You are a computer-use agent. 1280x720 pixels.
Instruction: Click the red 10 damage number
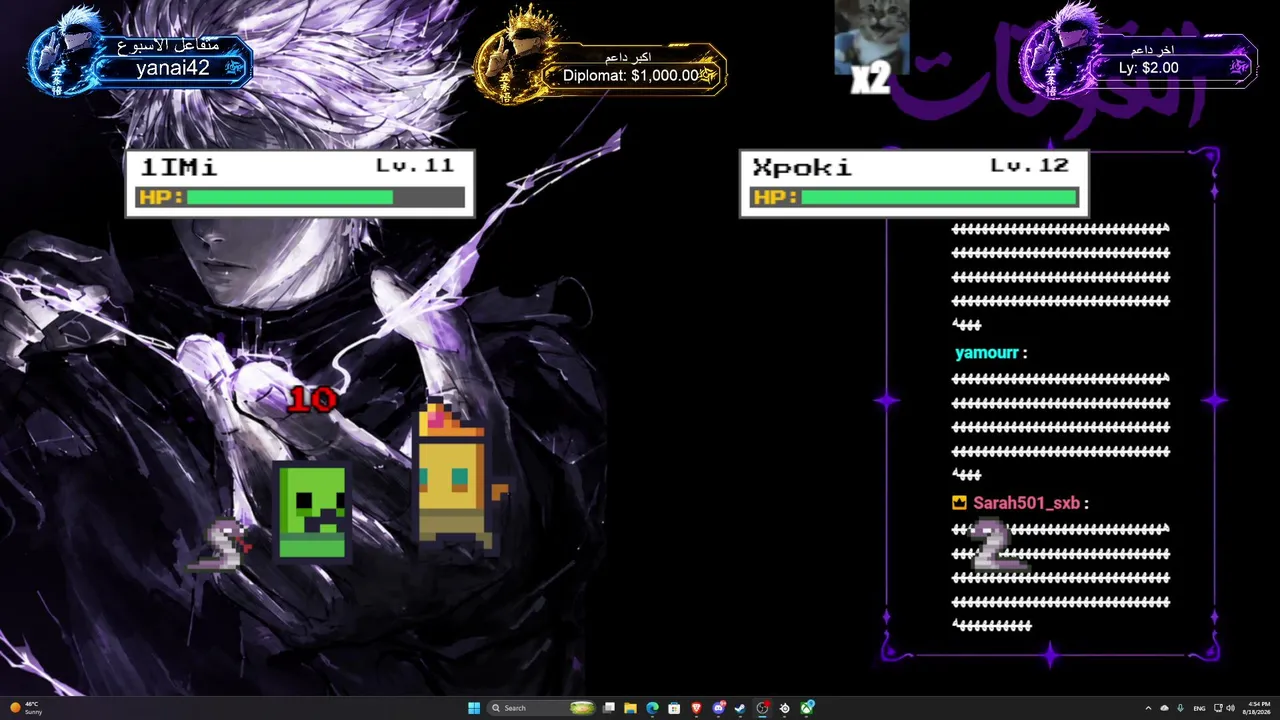pos(311,400)
